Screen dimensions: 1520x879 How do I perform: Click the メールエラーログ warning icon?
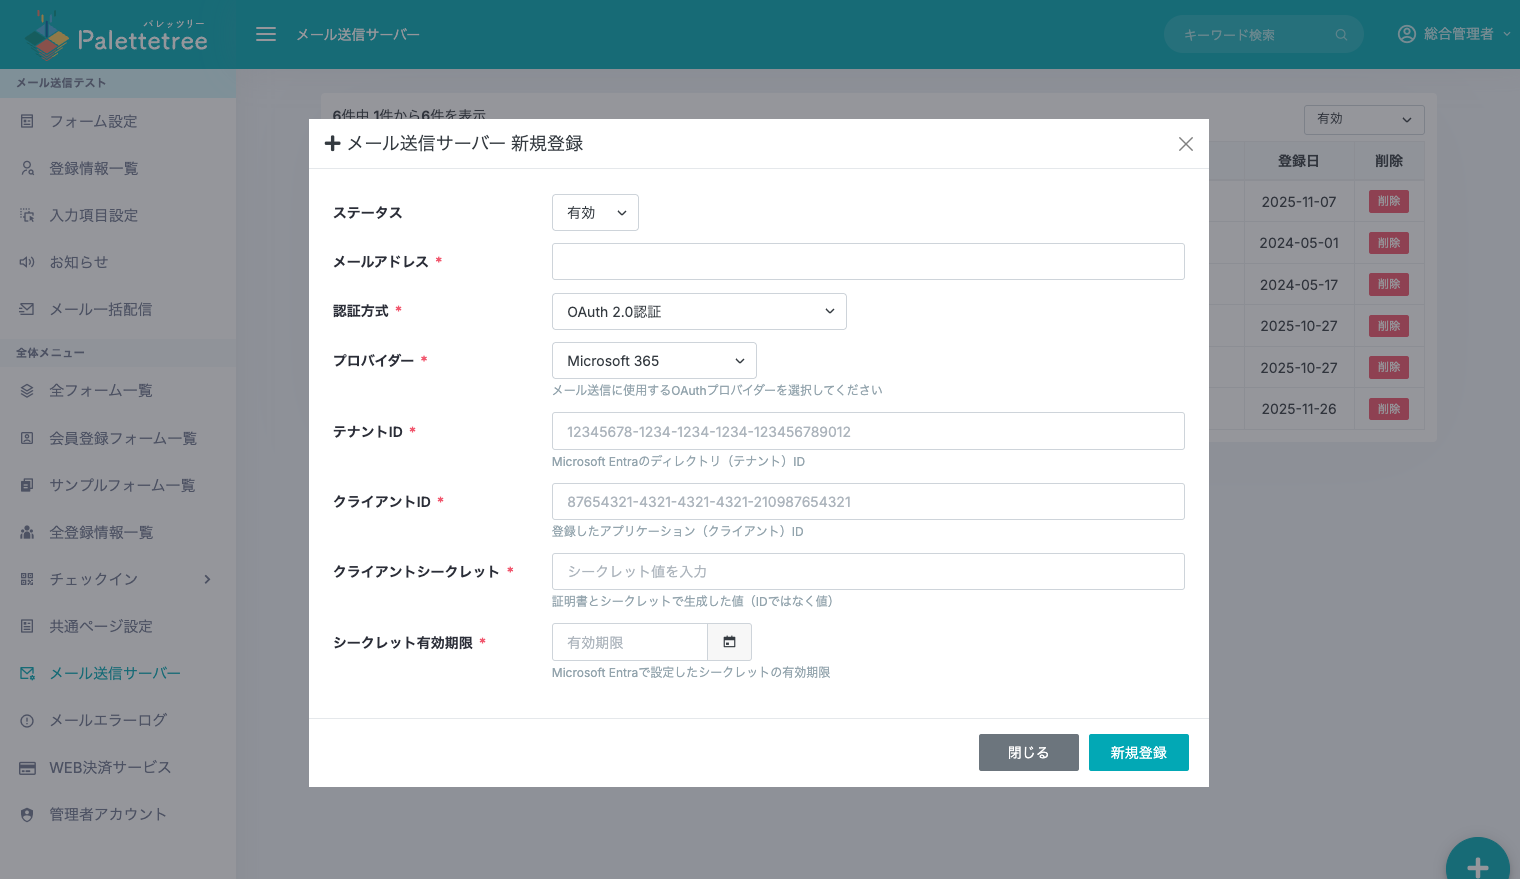click(x=26, y=720)
